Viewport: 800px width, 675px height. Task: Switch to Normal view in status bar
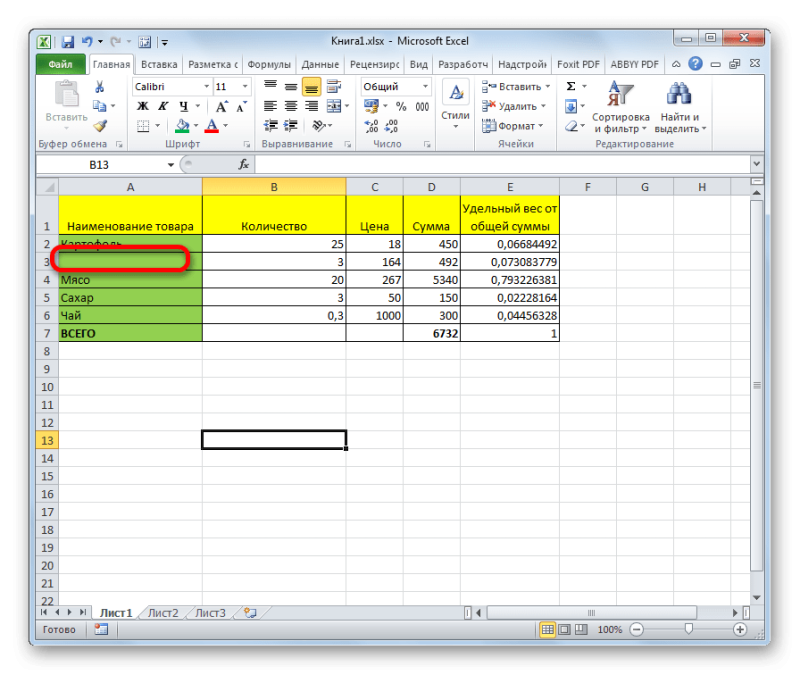click(547, 630)
